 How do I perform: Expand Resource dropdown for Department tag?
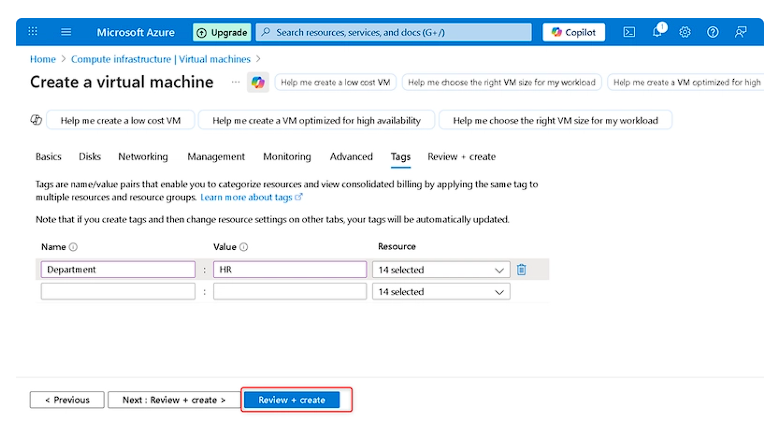(441, 270)
